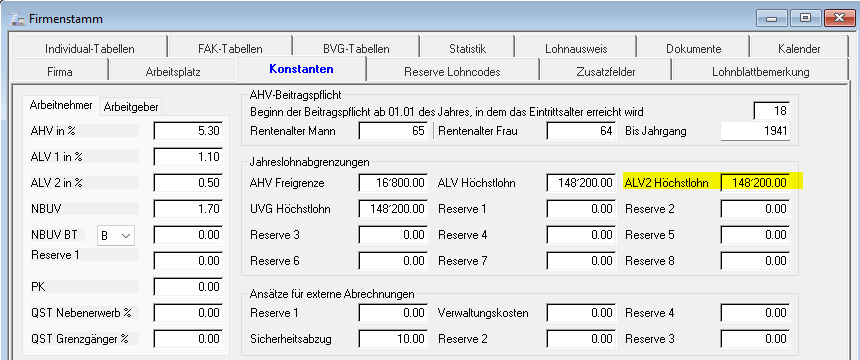Minimize the Firmenstamm window
Screen dimensions: 860x360
point(773,18)
